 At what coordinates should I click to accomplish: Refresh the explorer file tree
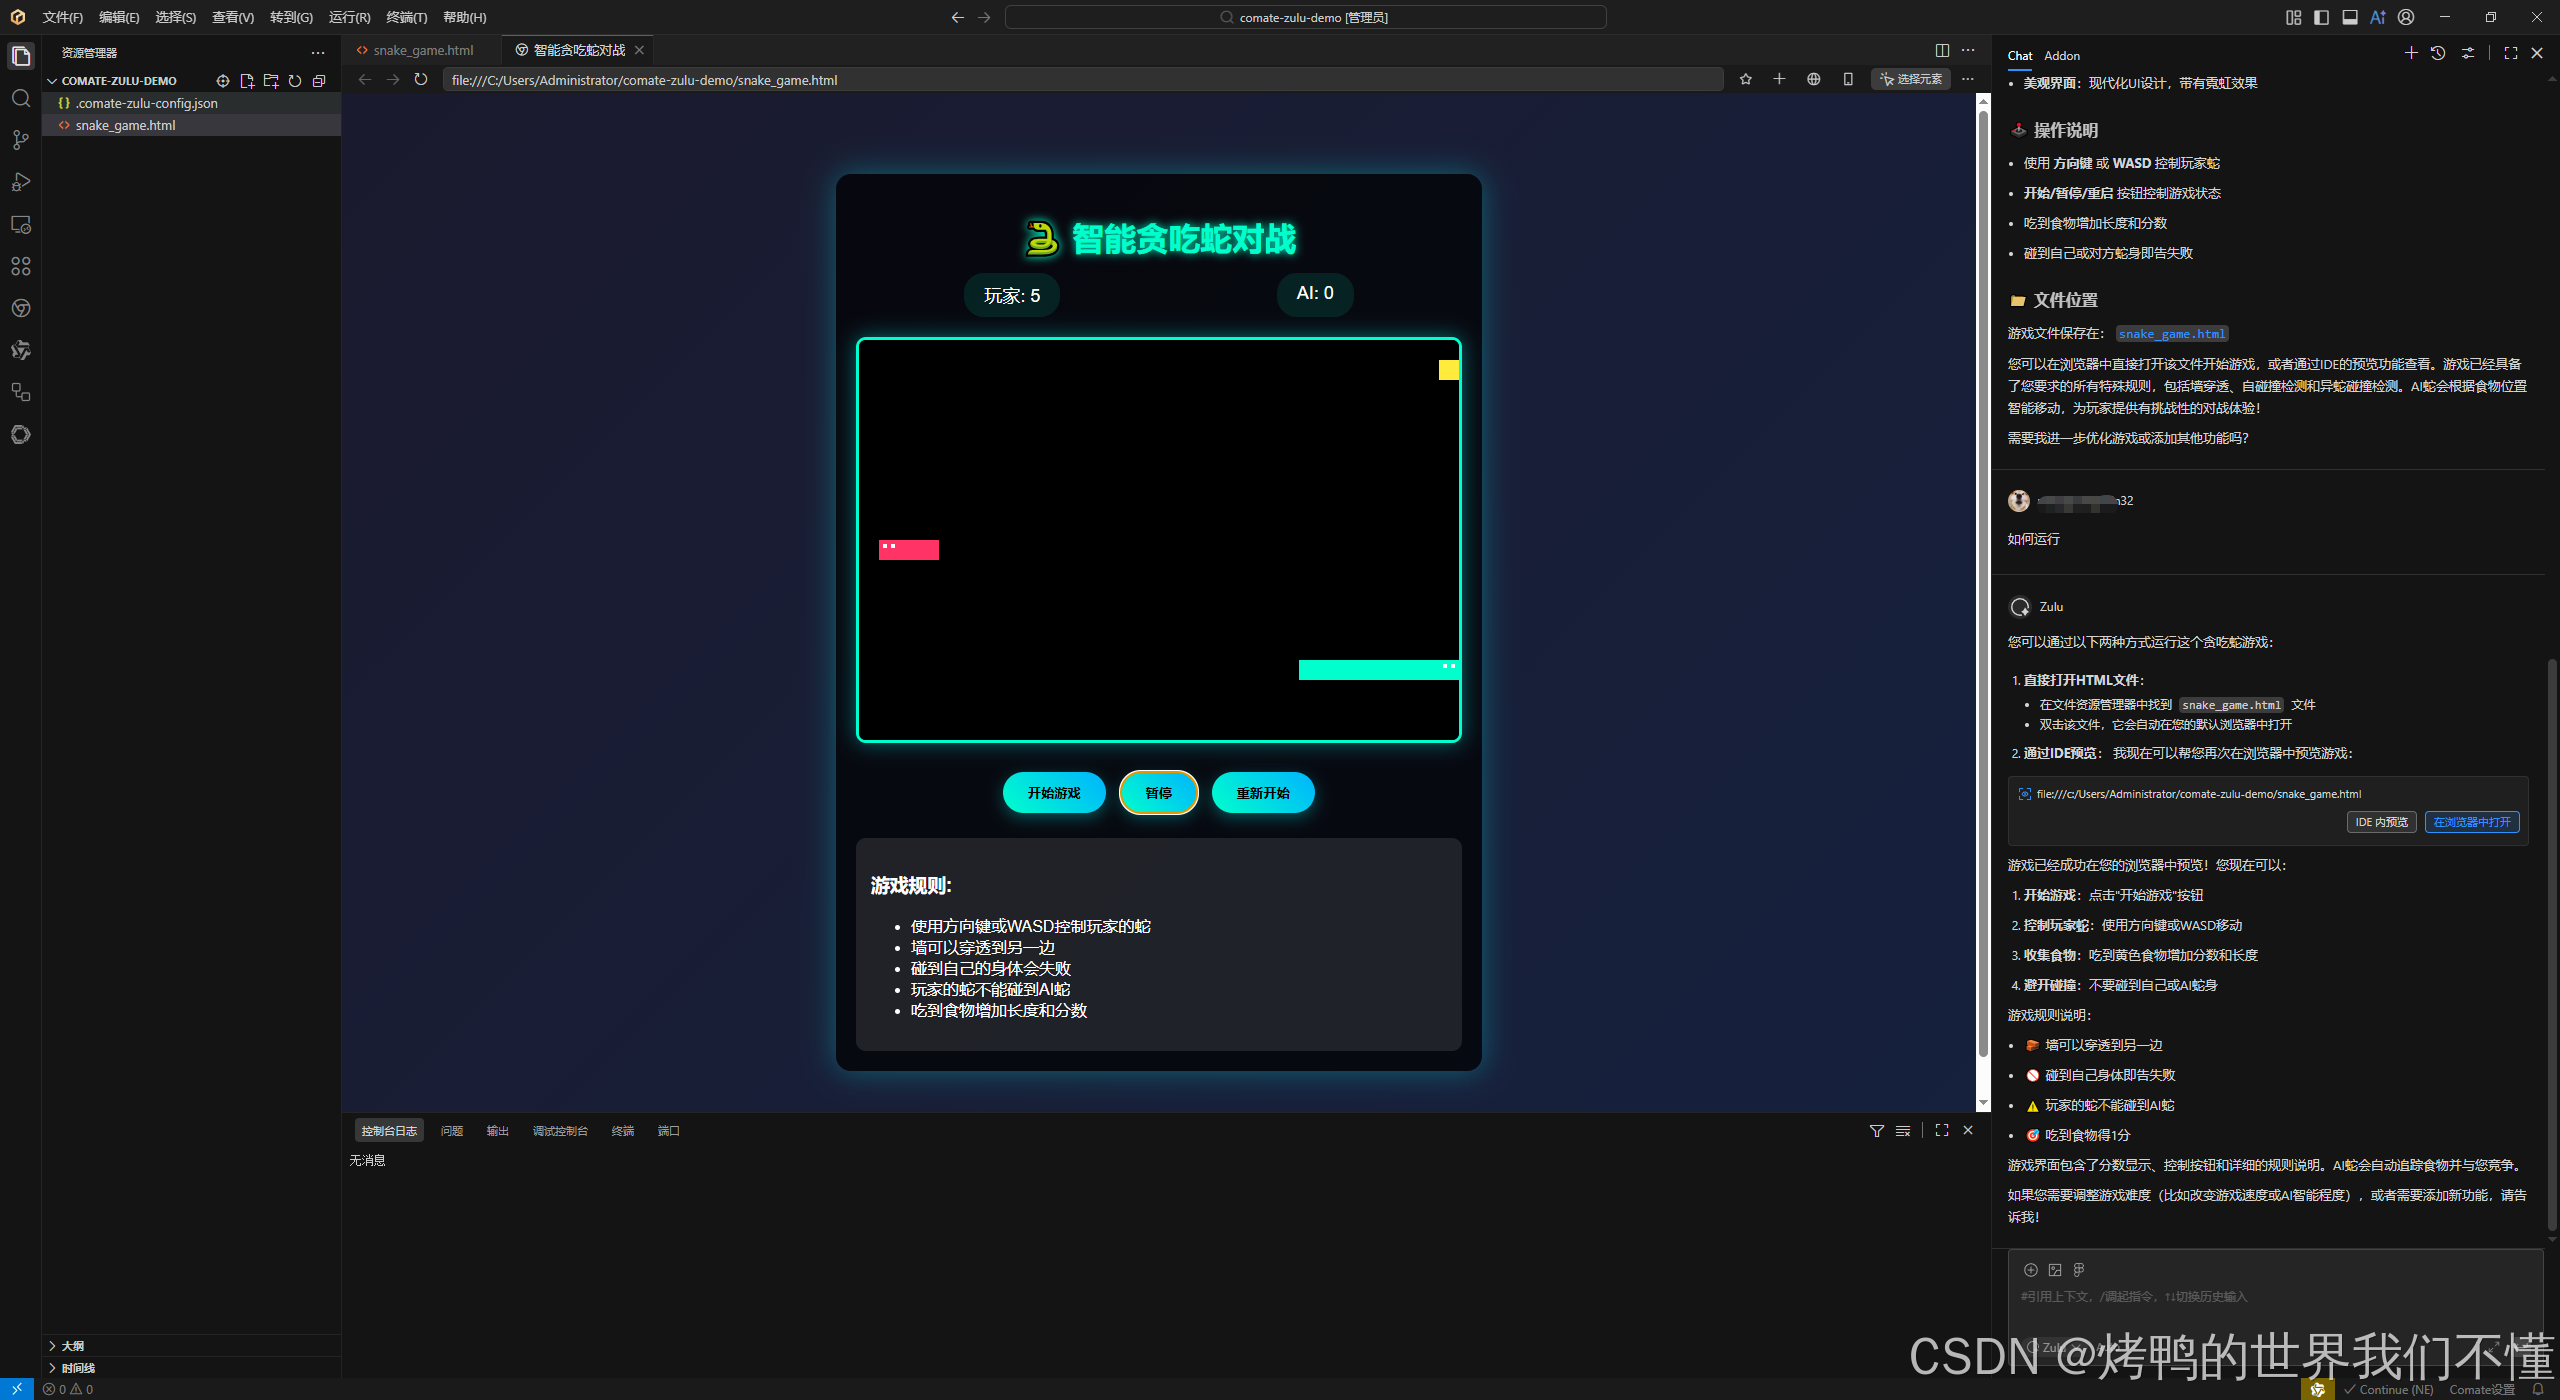(295, 81)
